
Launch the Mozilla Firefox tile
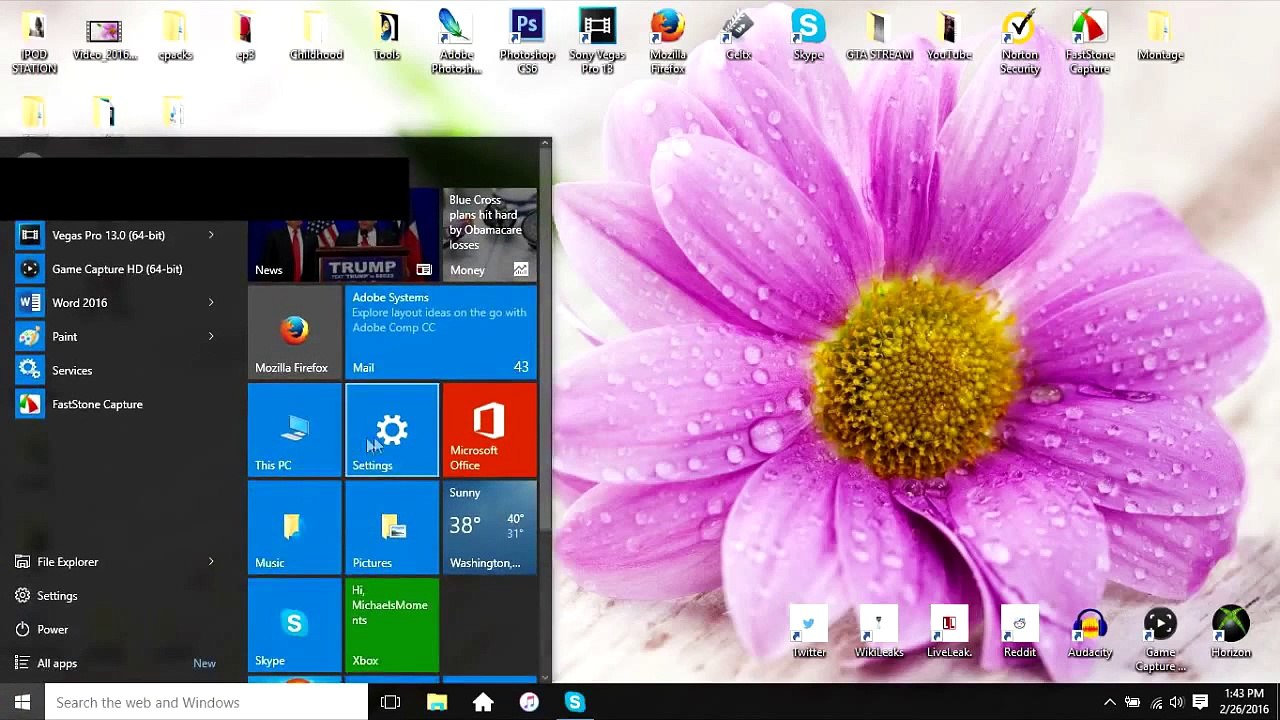(294, 332)
